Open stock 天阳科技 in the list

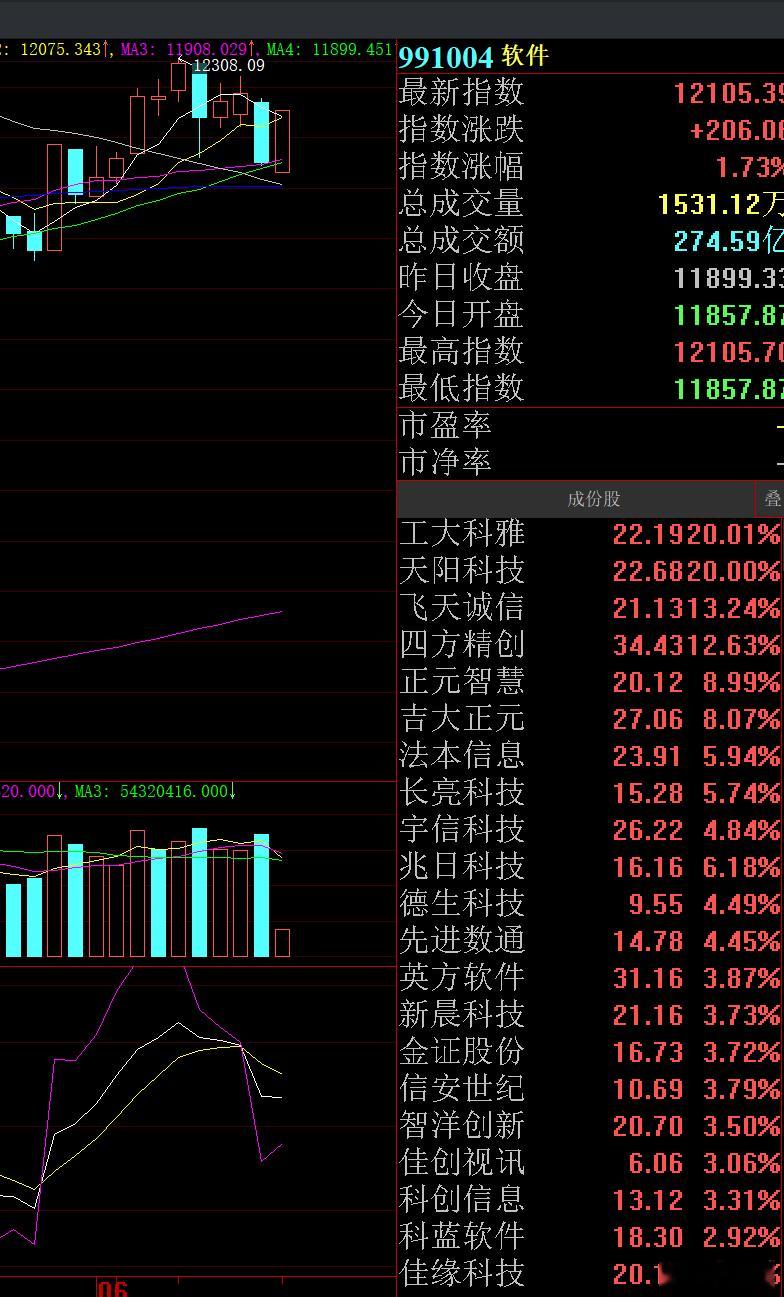[590, 571]
